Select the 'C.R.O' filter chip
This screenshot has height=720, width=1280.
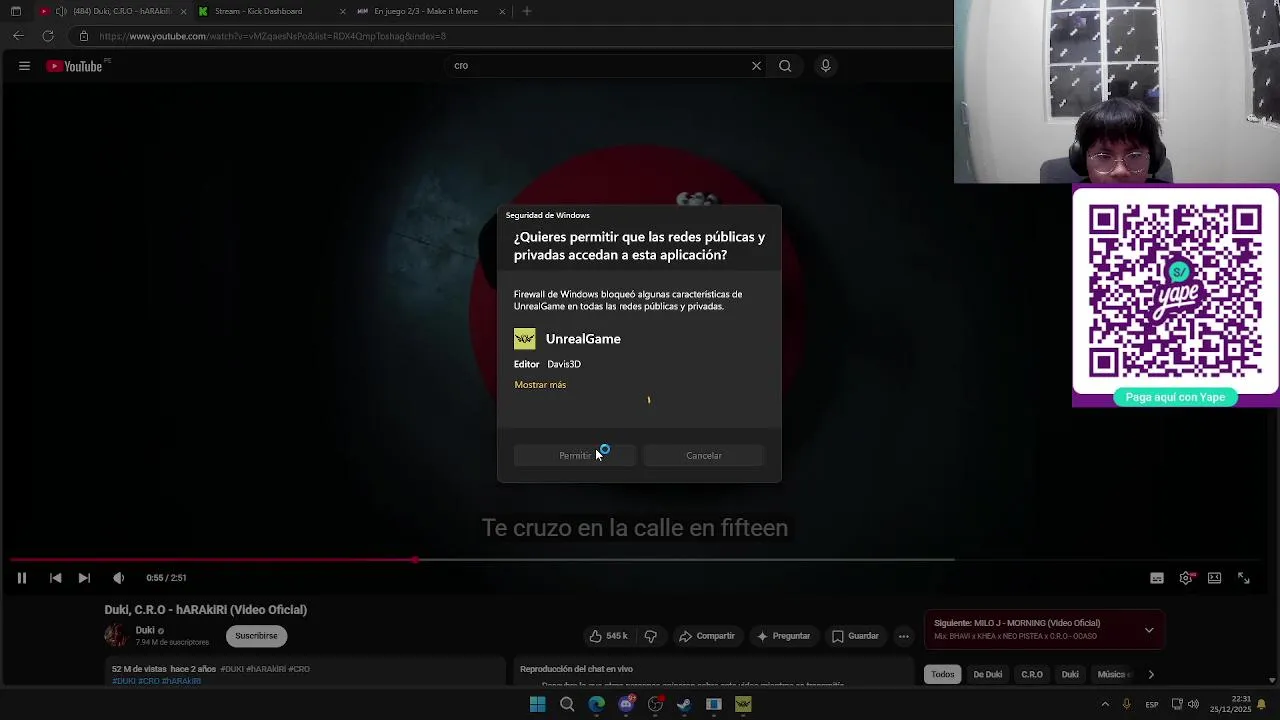[x=1032, y=675]
